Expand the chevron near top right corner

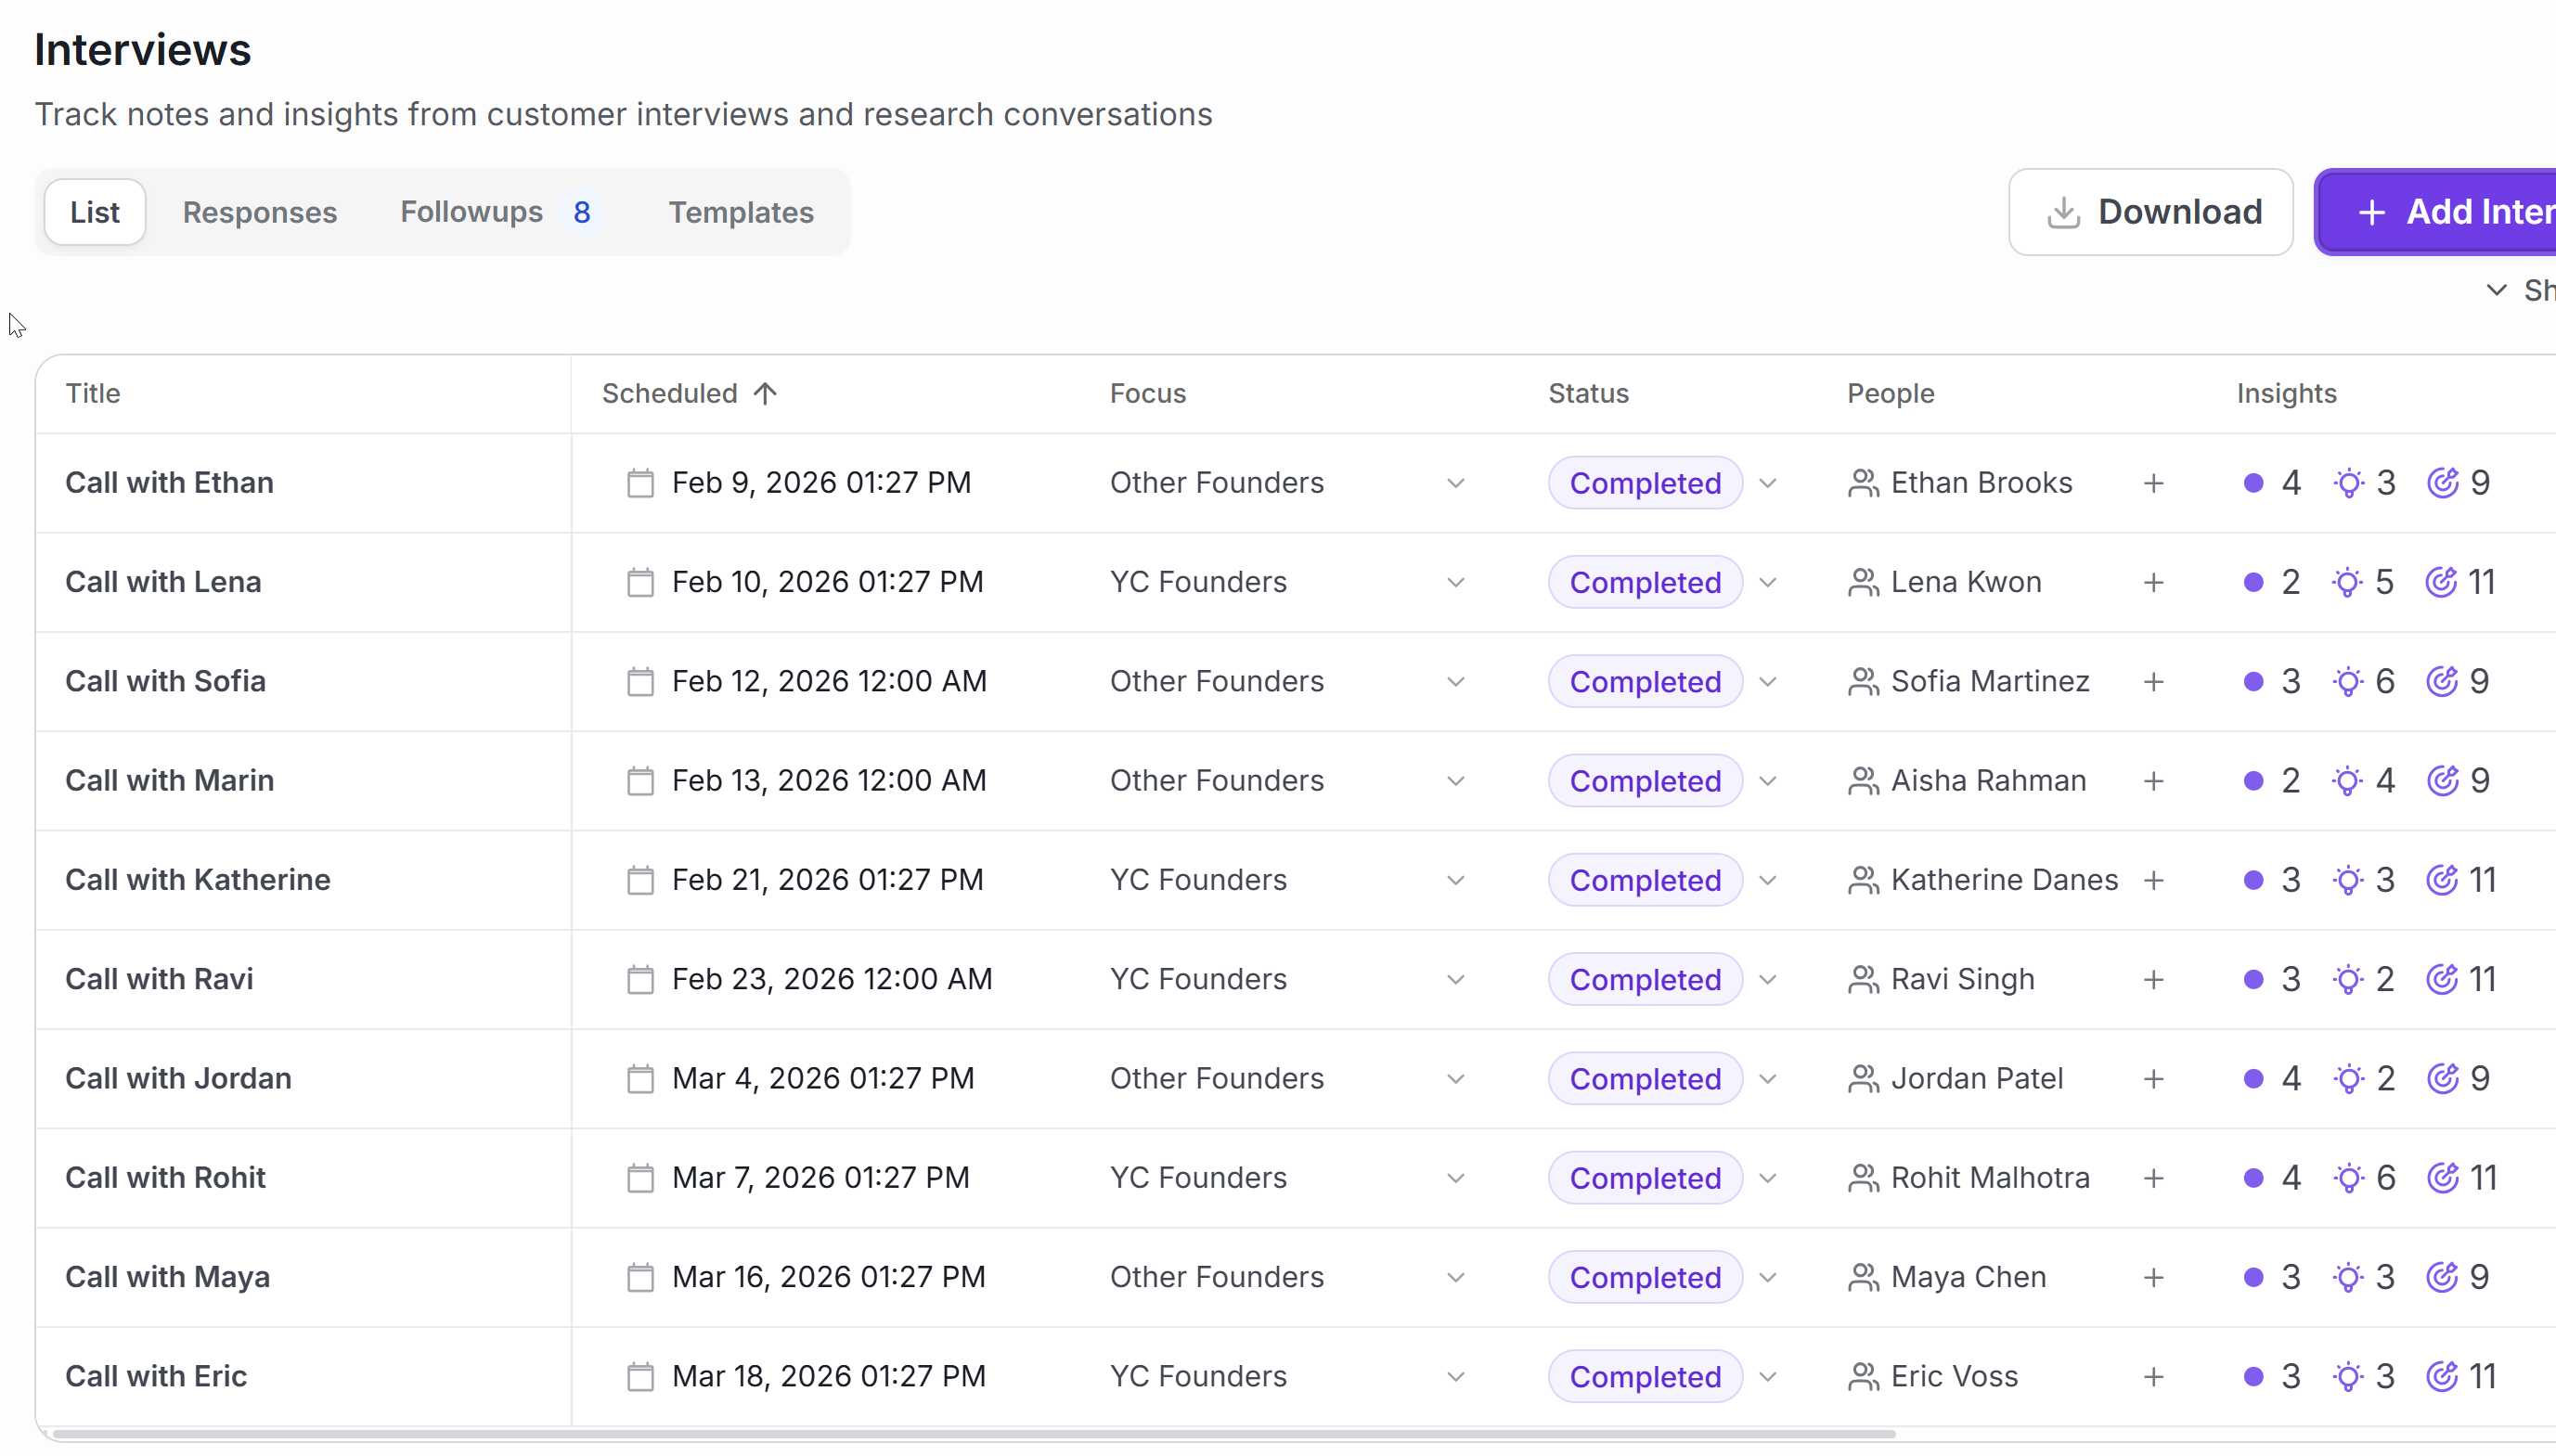coord(2497,289)
